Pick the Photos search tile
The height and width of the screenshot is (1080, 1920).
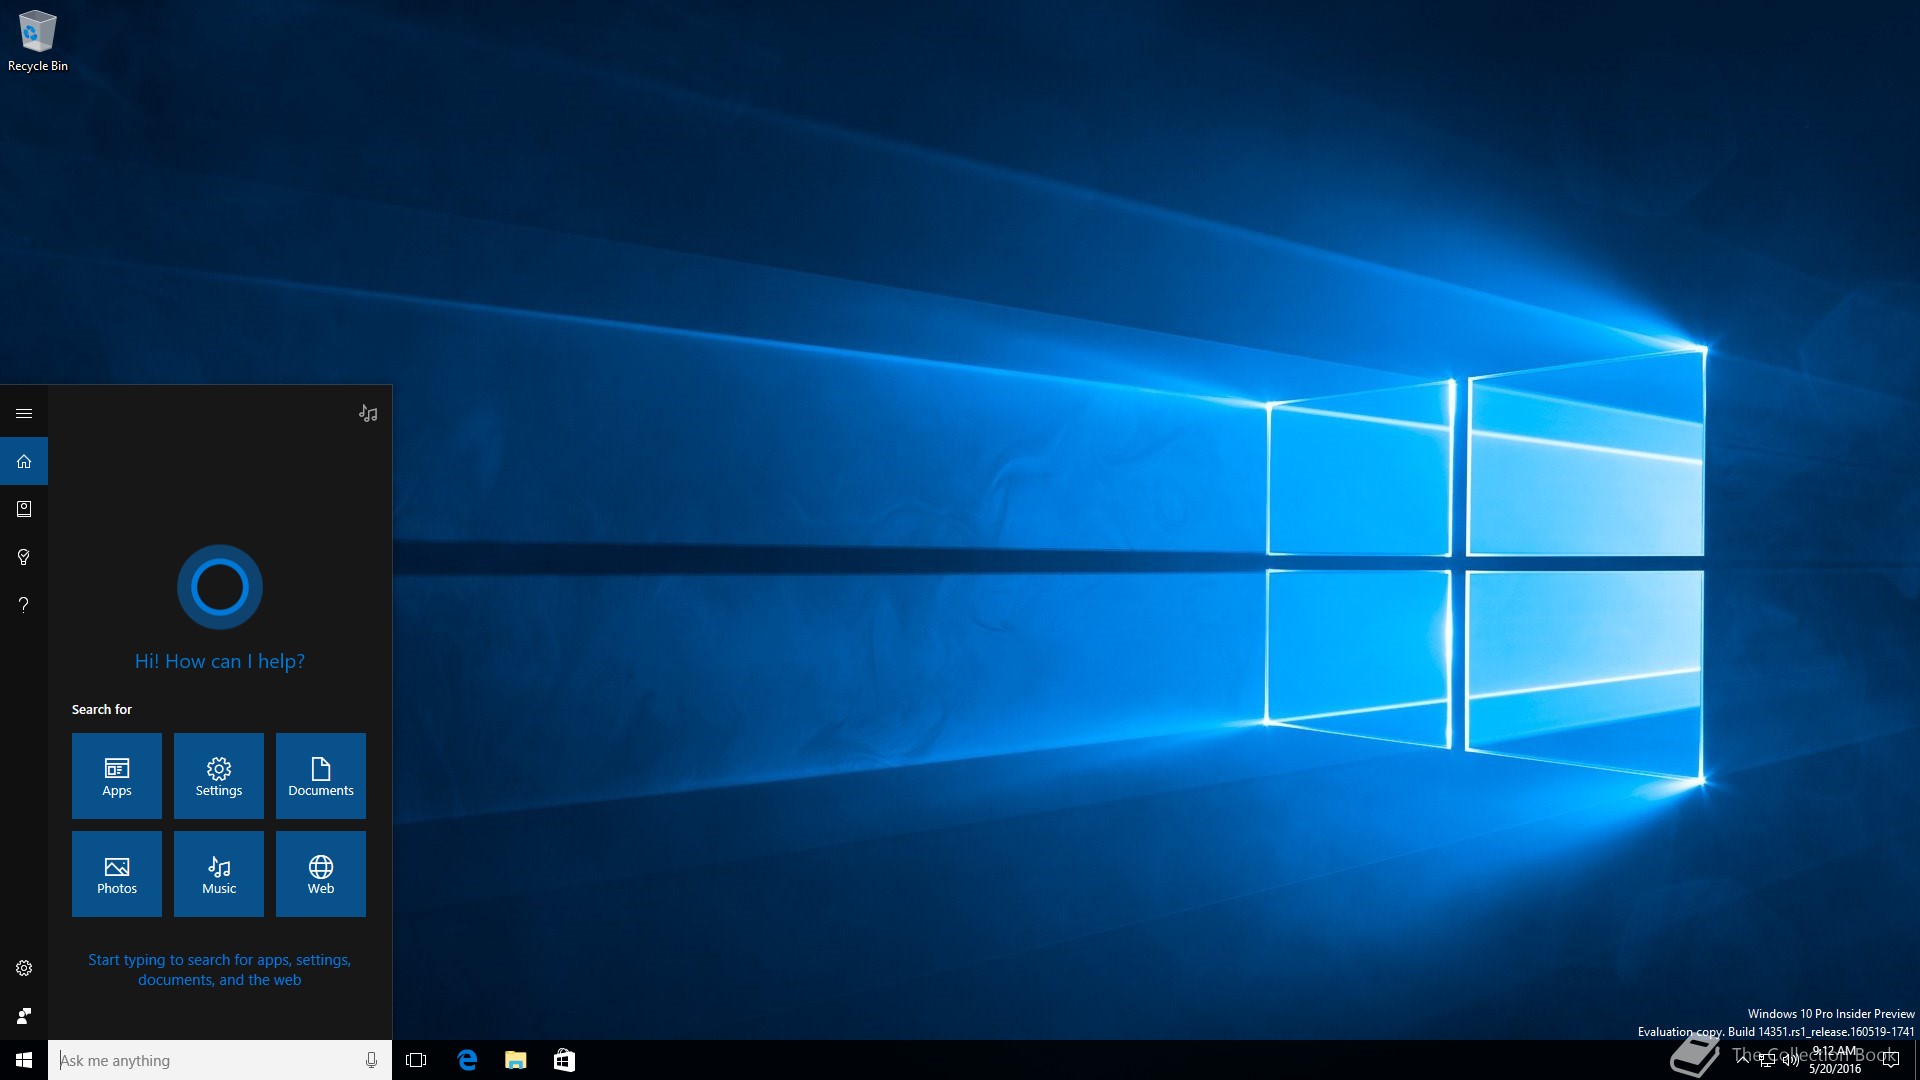(x=117, y=874)
